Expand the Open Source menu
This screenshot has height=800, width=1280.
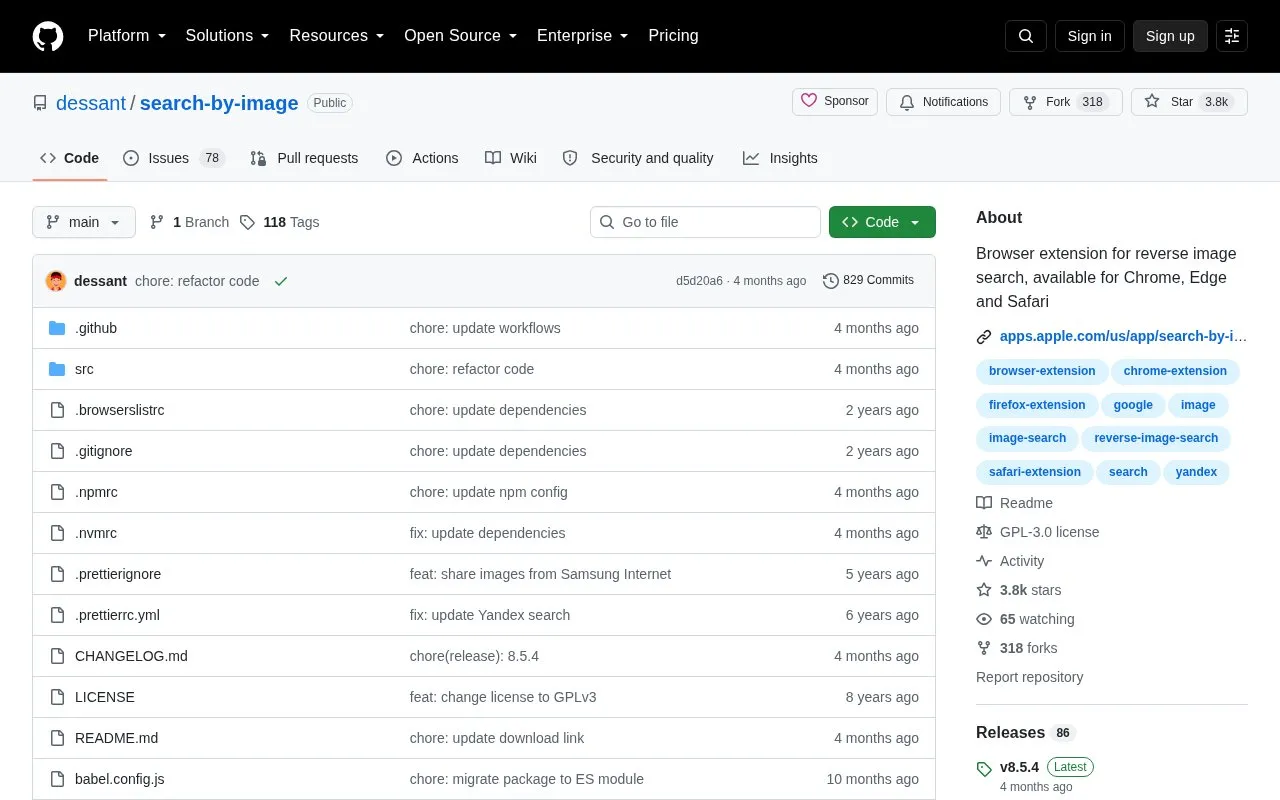461,36
